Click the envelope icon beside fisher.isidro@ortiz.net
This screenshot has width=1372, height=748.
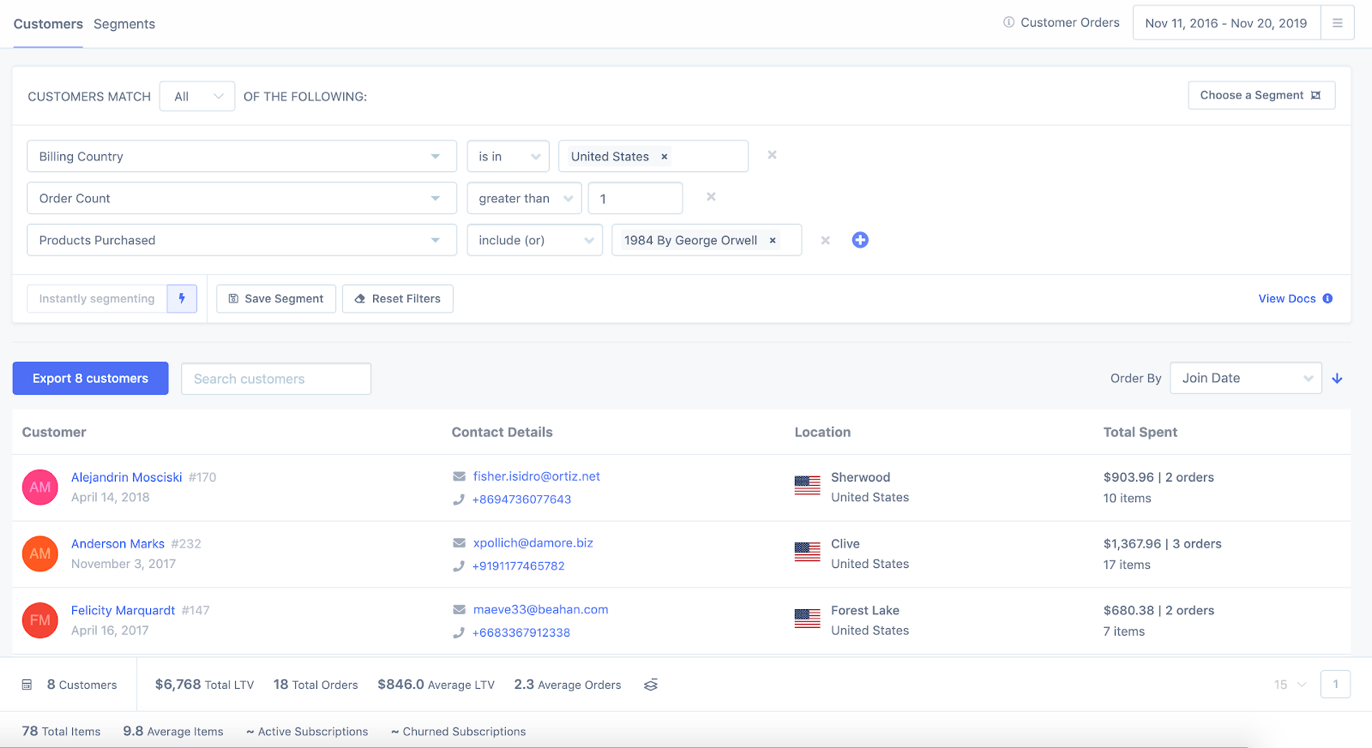457,476
